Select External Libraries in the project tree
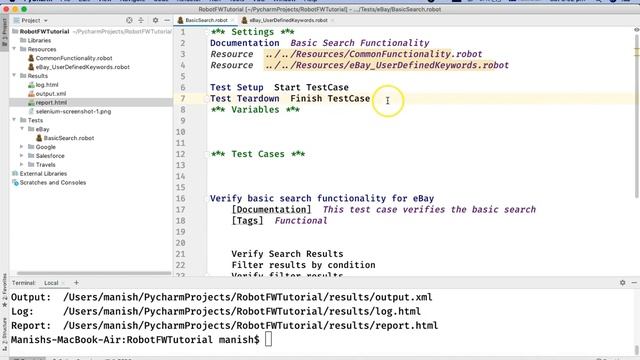 43,173
